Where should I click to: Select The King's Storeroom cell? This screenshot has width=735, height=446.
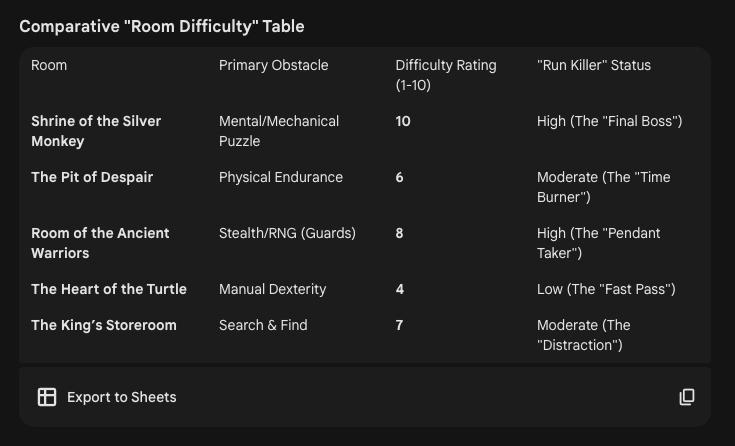point(104,325)
